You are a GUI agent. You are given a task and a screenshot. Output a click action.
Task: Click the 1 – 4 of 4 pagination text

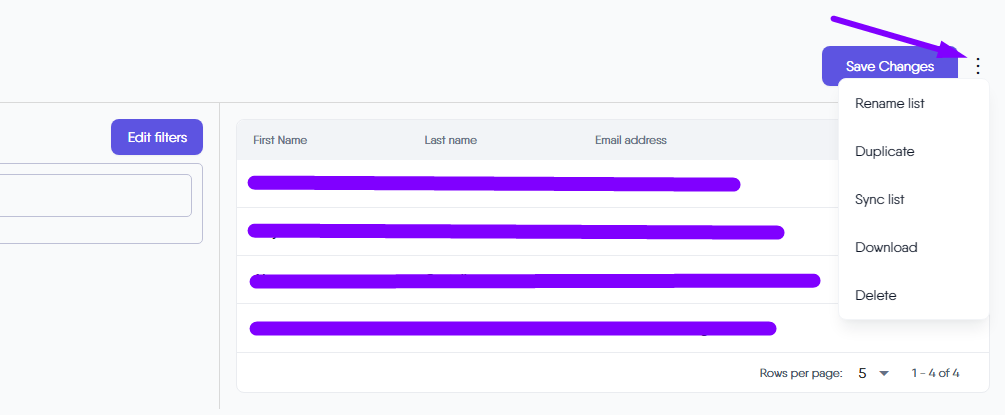[935, 373]
